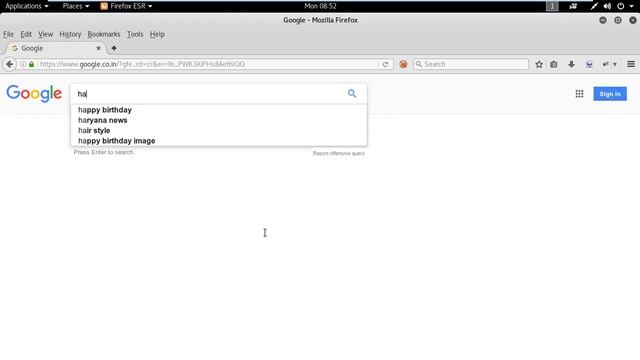Image resolution: width=640 pixels, height=360 pixels.
Task: Click the Sign in button
Action: [x=610, y=94]
